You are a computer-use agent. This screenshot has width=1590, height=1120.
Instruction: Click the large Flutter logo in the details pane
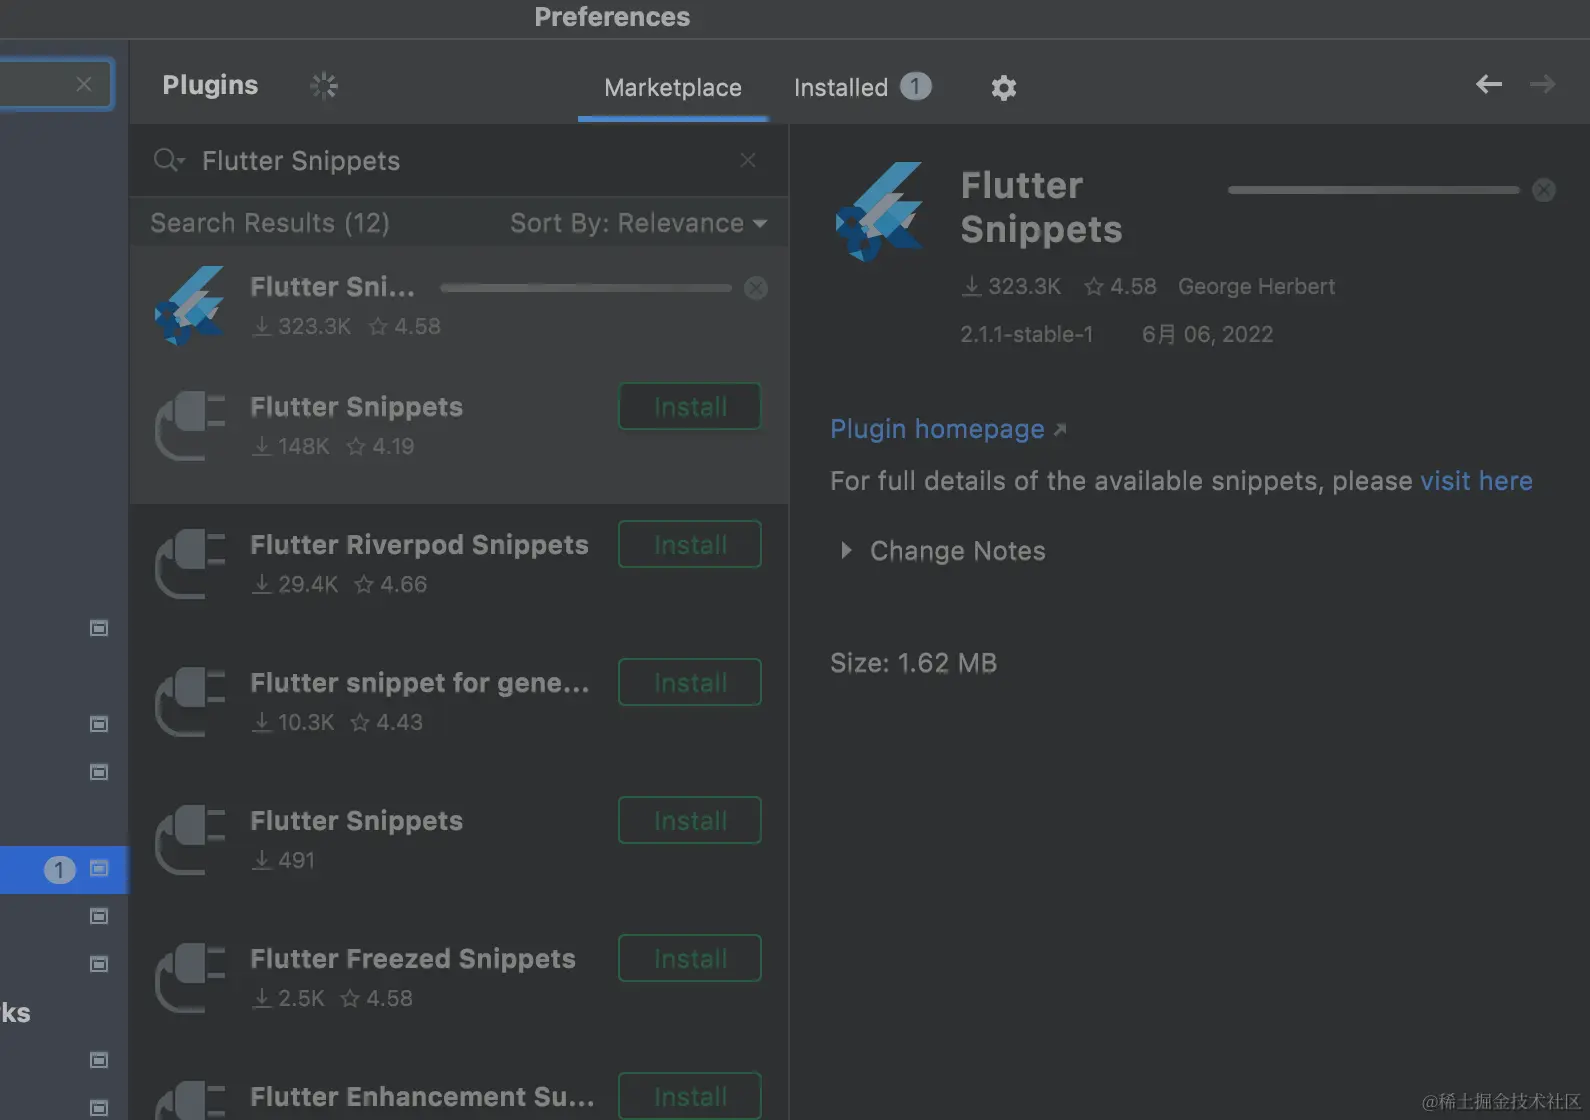click(x=880, y=211)
